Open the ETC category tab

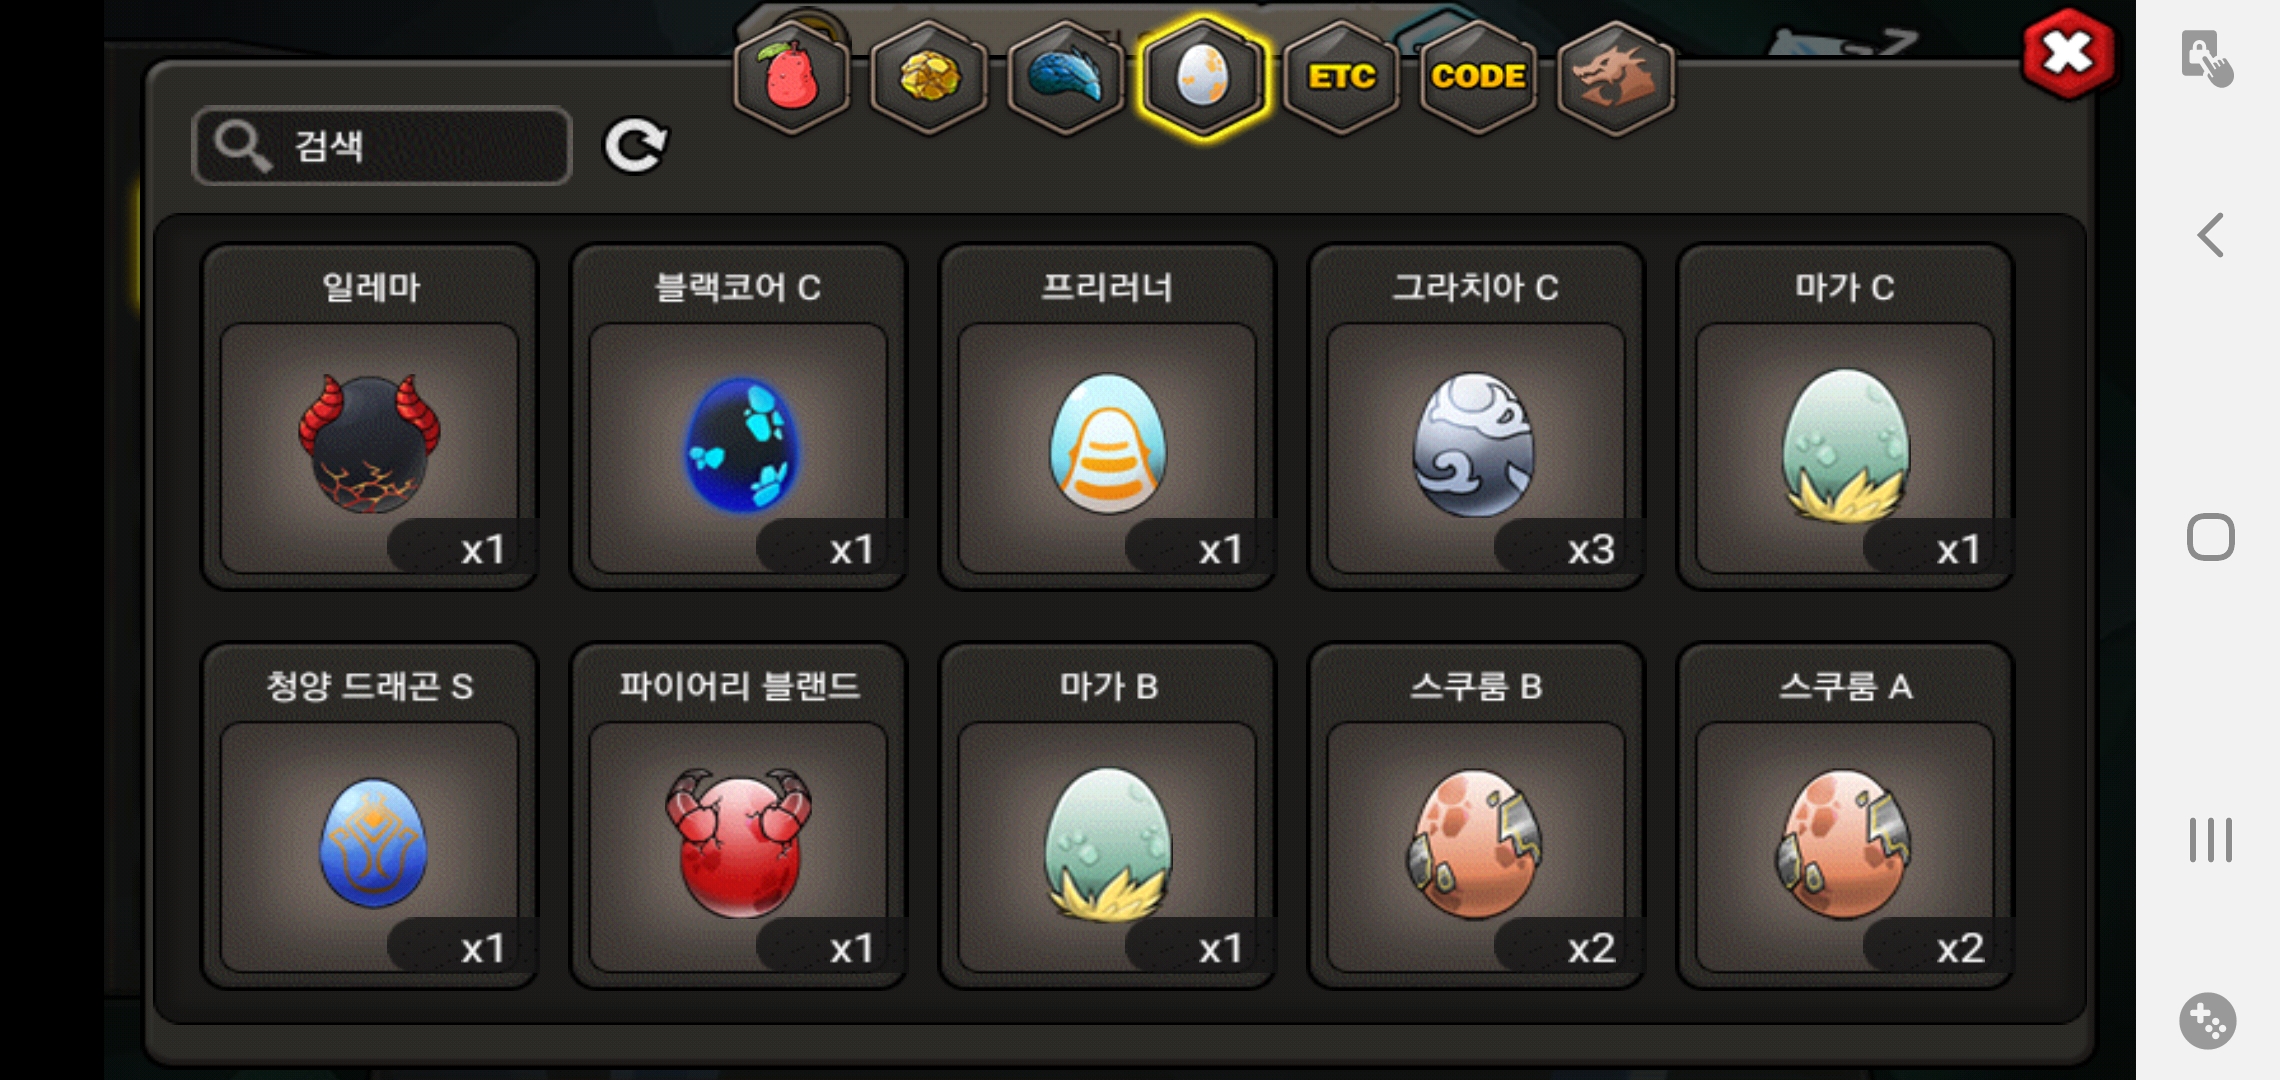coord(1341,77)
